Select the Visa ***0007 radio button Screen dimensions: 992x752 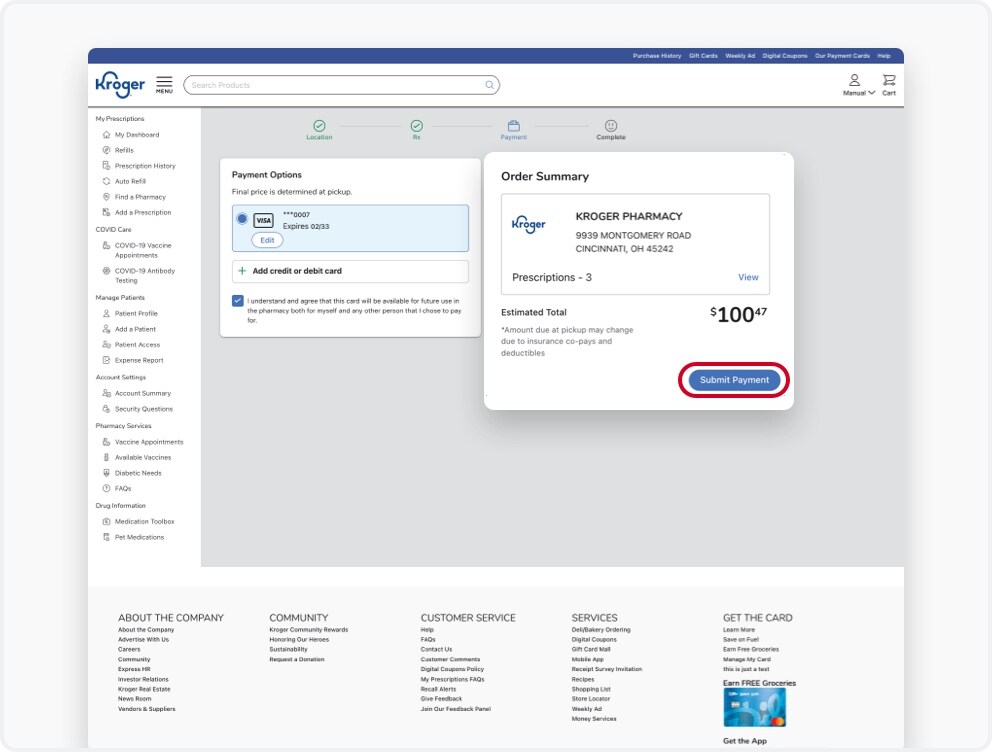point(242,219)
